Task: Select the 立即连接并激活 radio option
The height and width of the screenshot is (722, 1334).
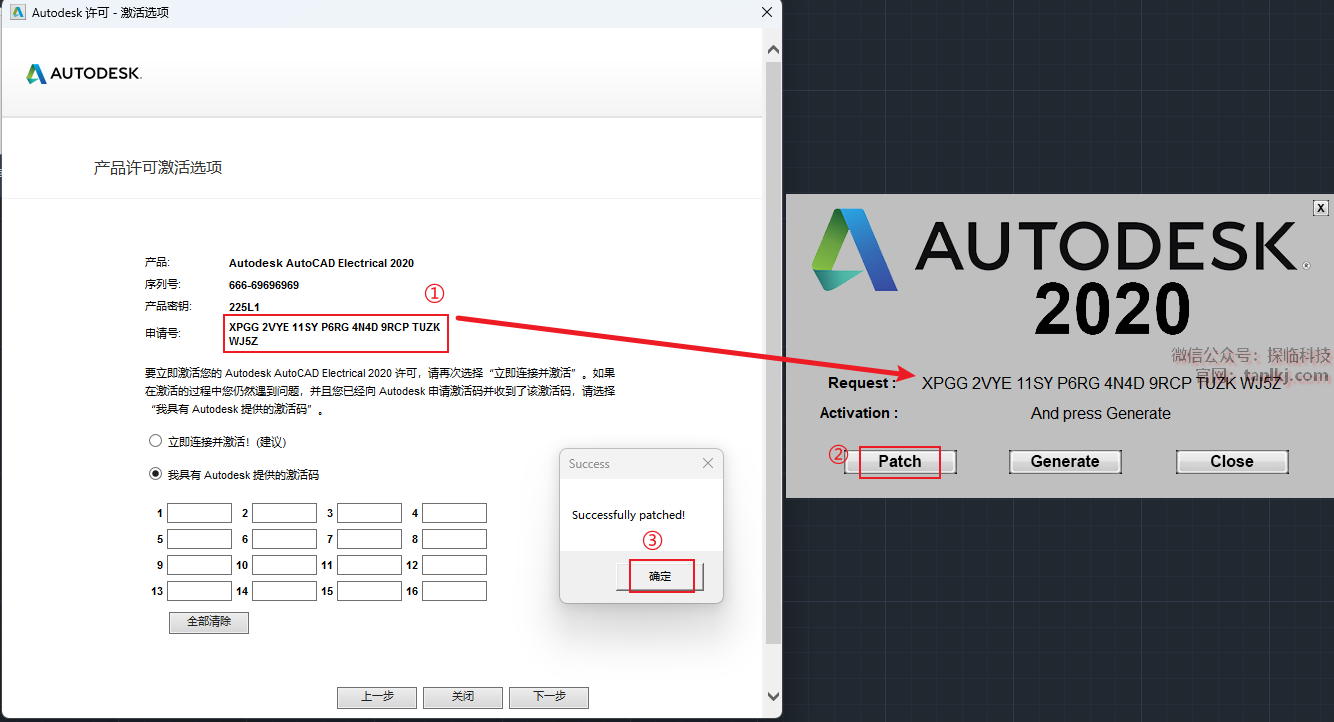Action: pyautogui.click(x=155, y=441)
